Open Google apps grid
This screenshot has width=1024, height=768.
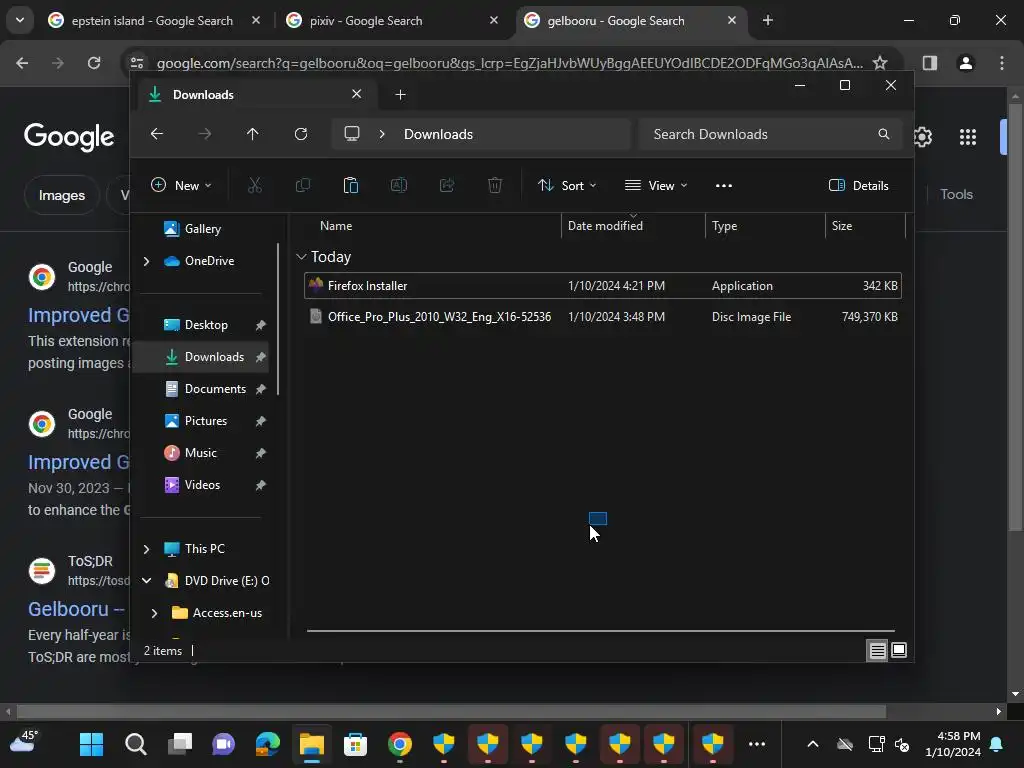tap(967, 136)
